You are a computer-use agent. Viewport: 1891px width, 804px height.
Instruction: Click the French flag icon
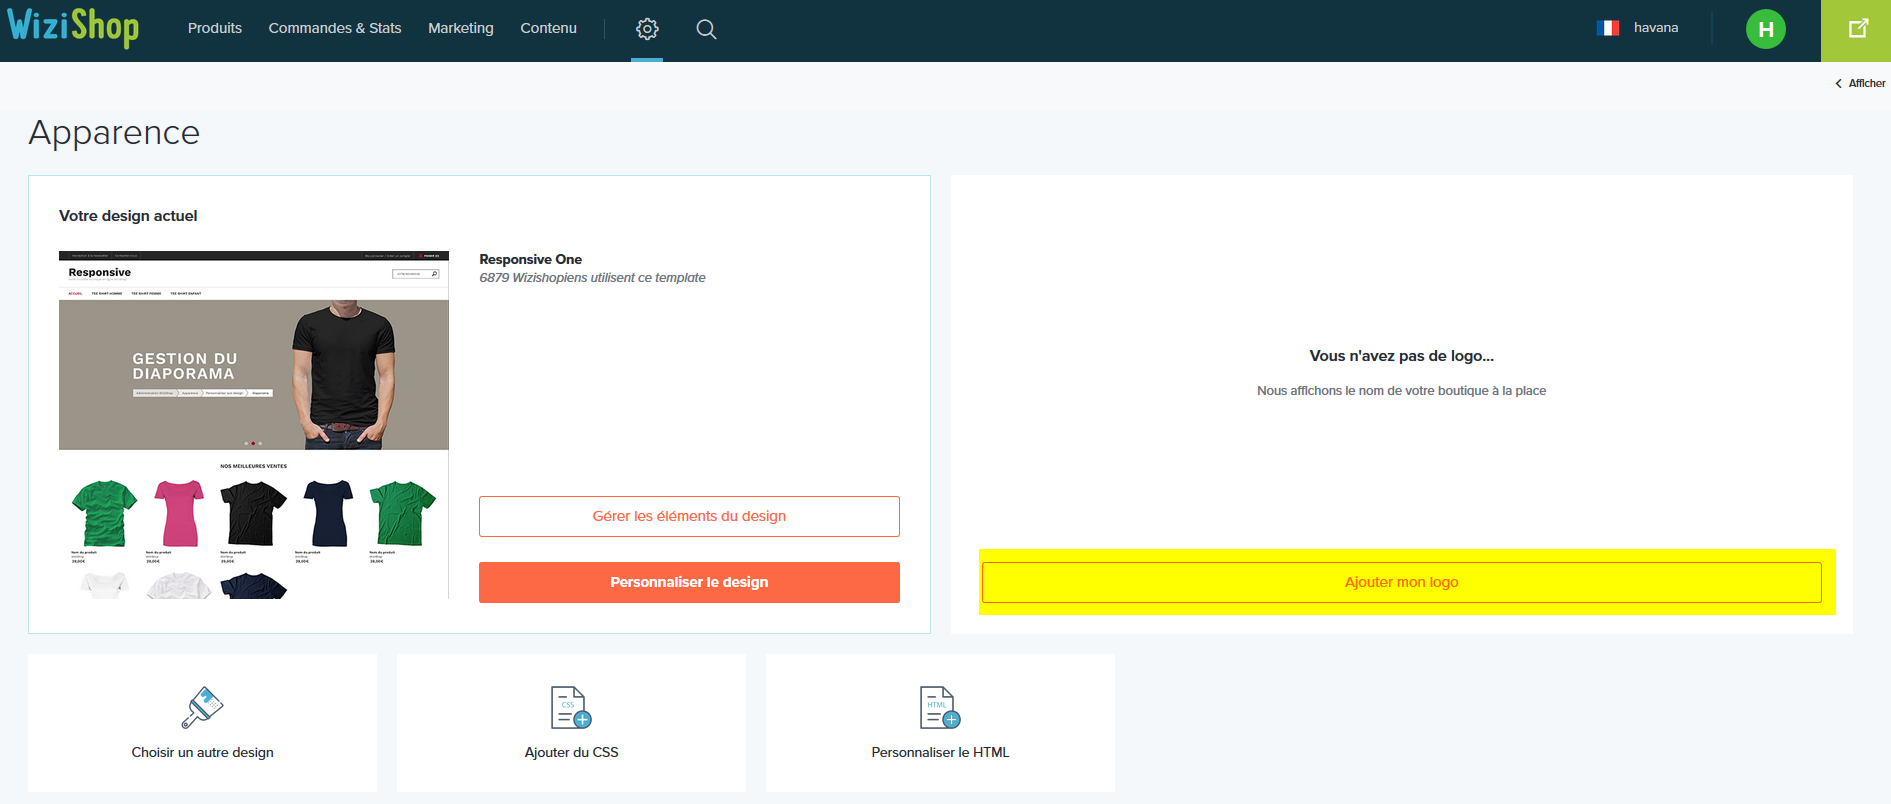1608,28
